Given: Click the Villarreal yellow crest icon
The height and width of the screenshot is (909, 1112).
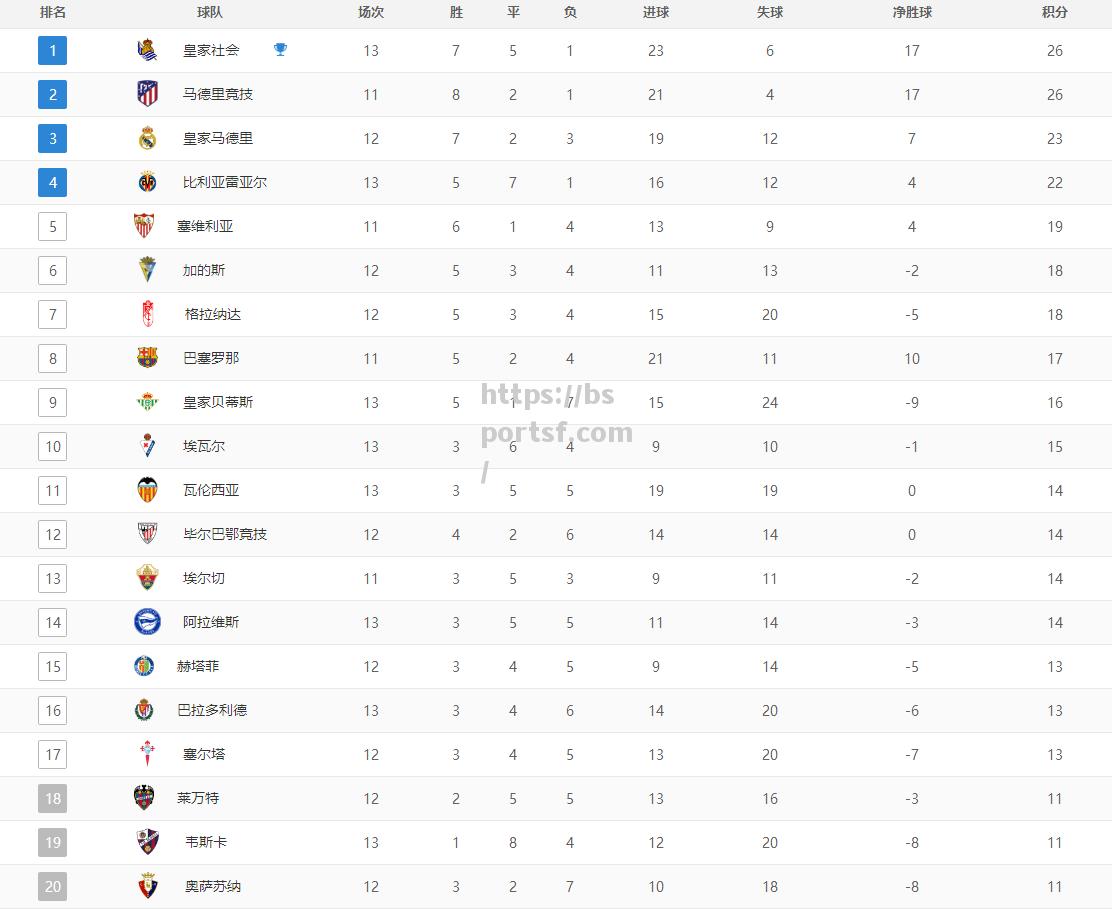Looking at the screenshot, I should pos(147,182).
